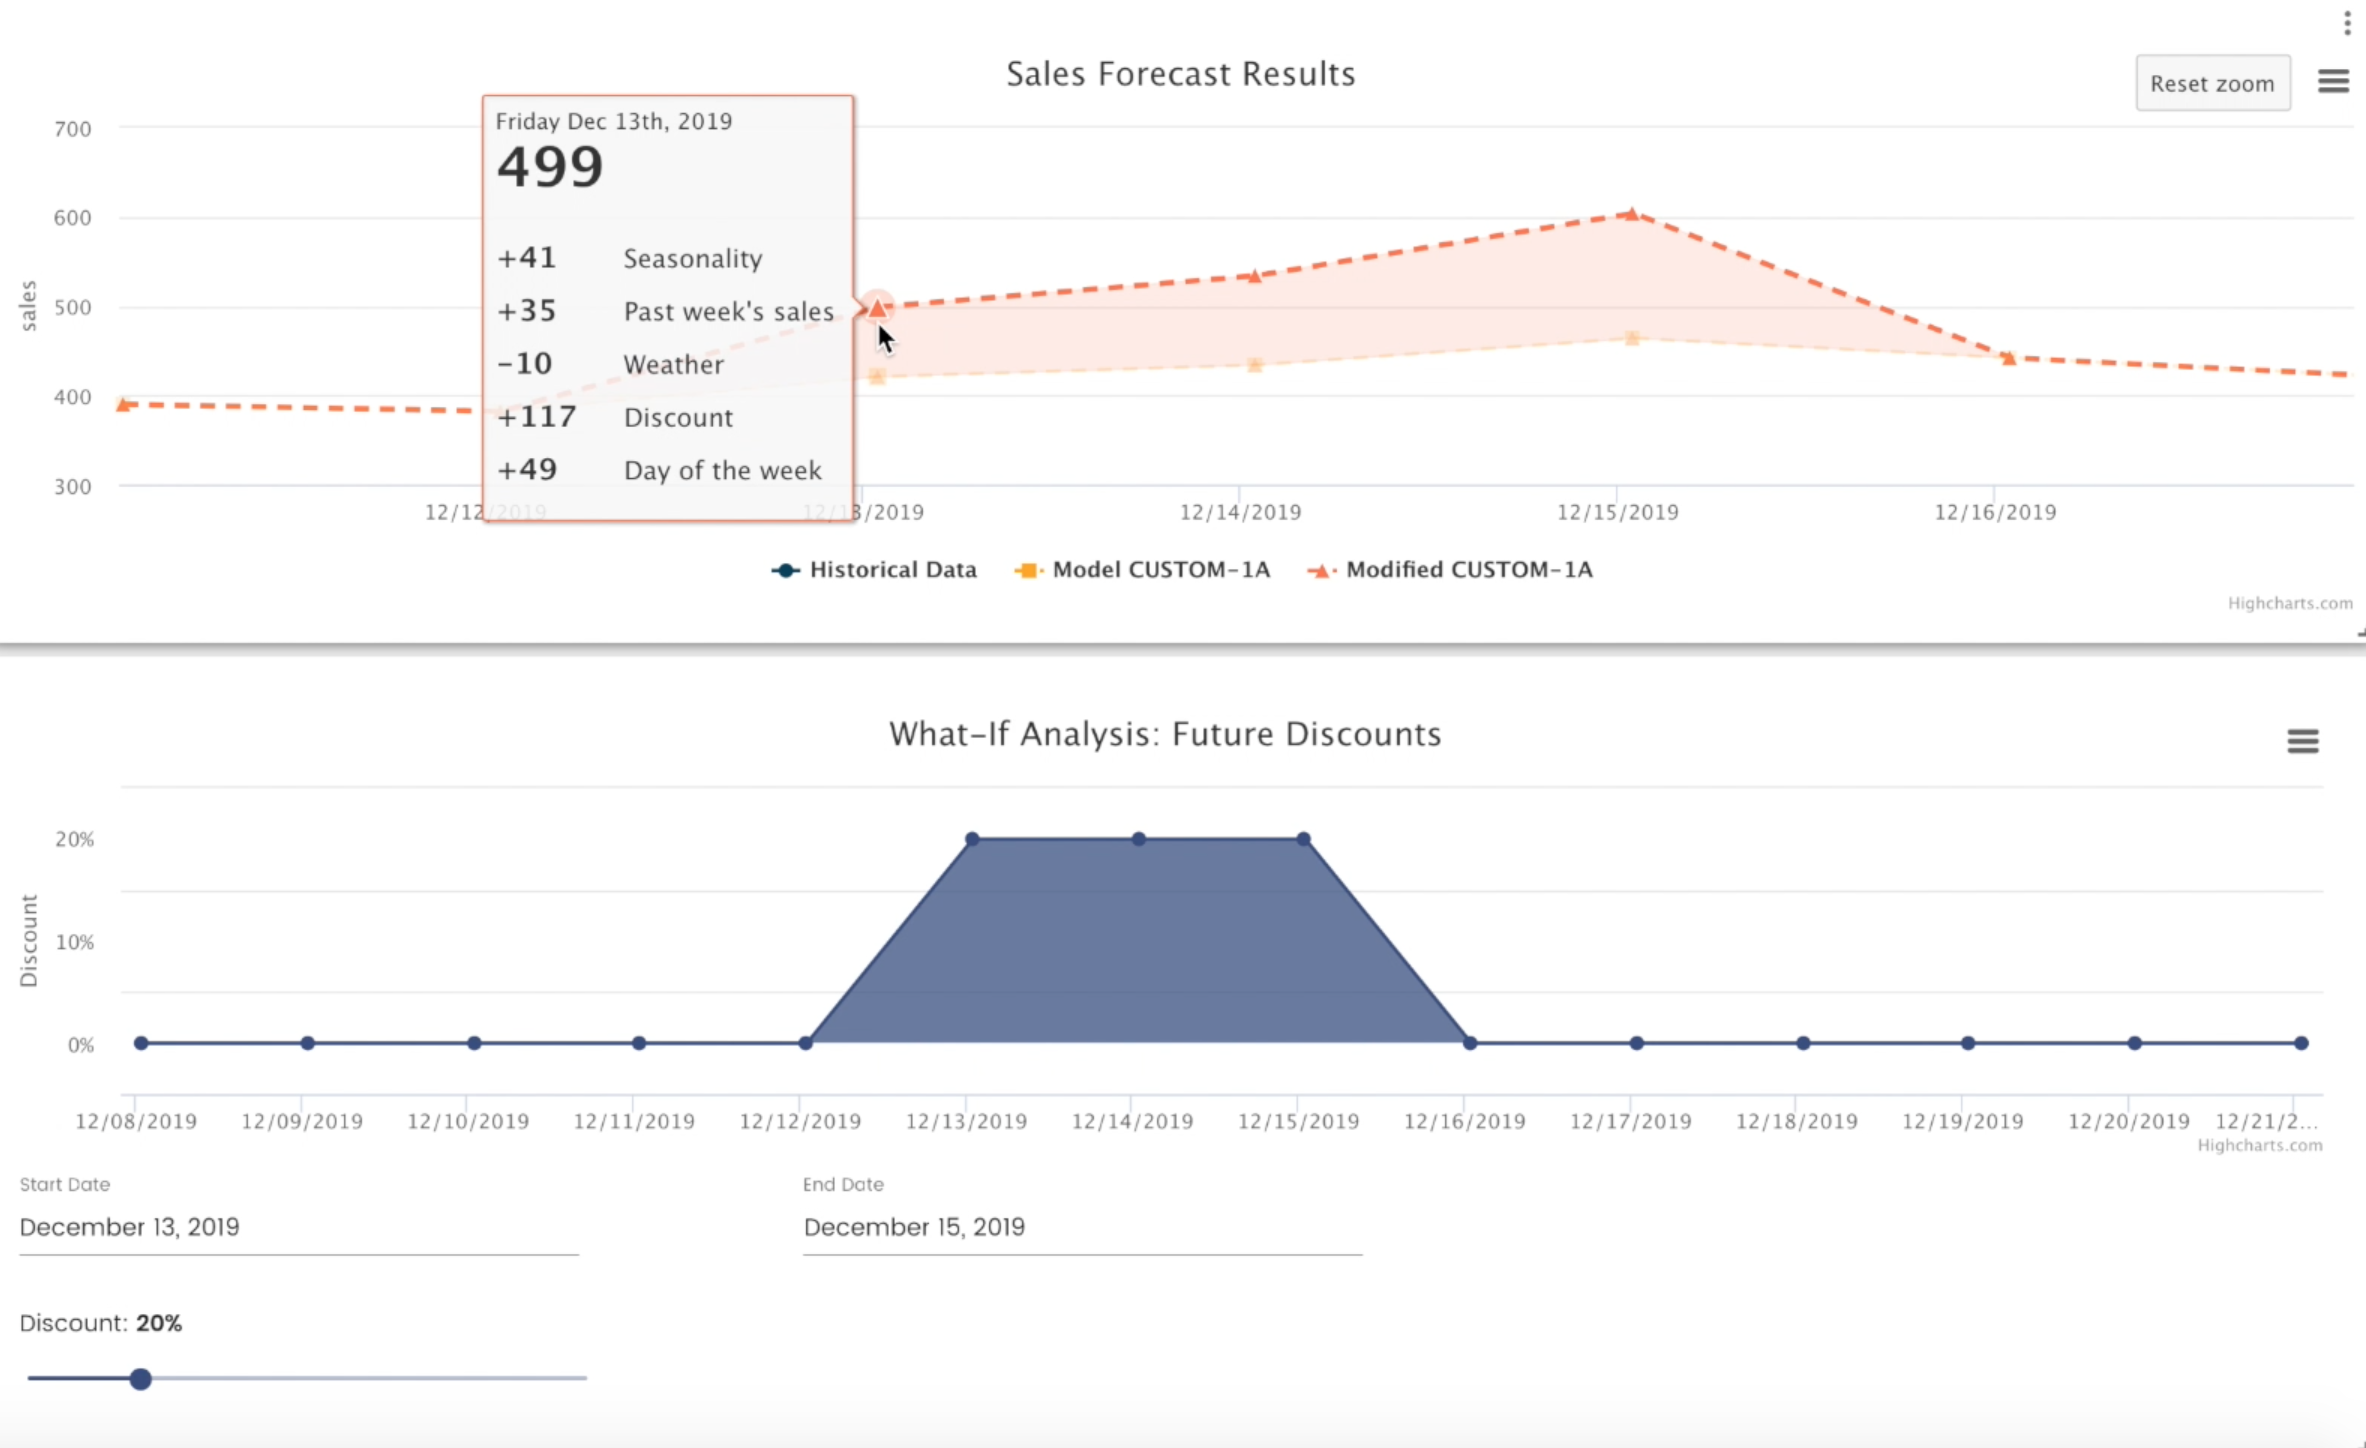Image resolution: width=2366 pixels, height=1448 pixels.
Task: Click the 20% discount point at 12/13/2019
Action: [972, 839]
